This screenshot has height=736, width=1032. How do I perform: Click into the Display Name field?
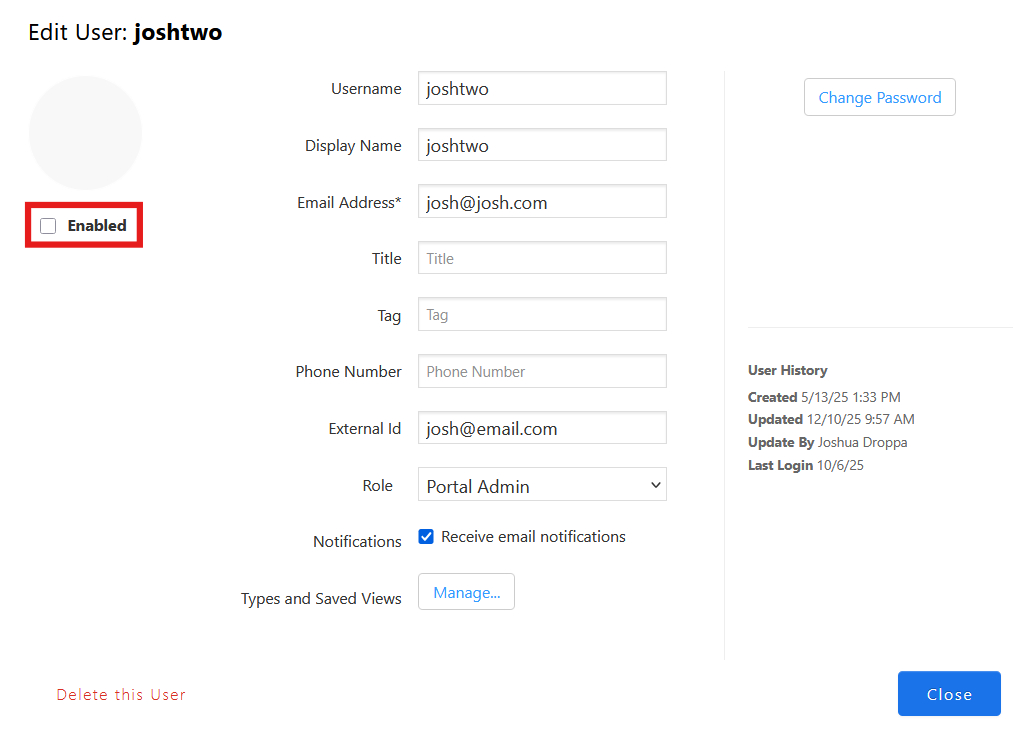[542, 145]
